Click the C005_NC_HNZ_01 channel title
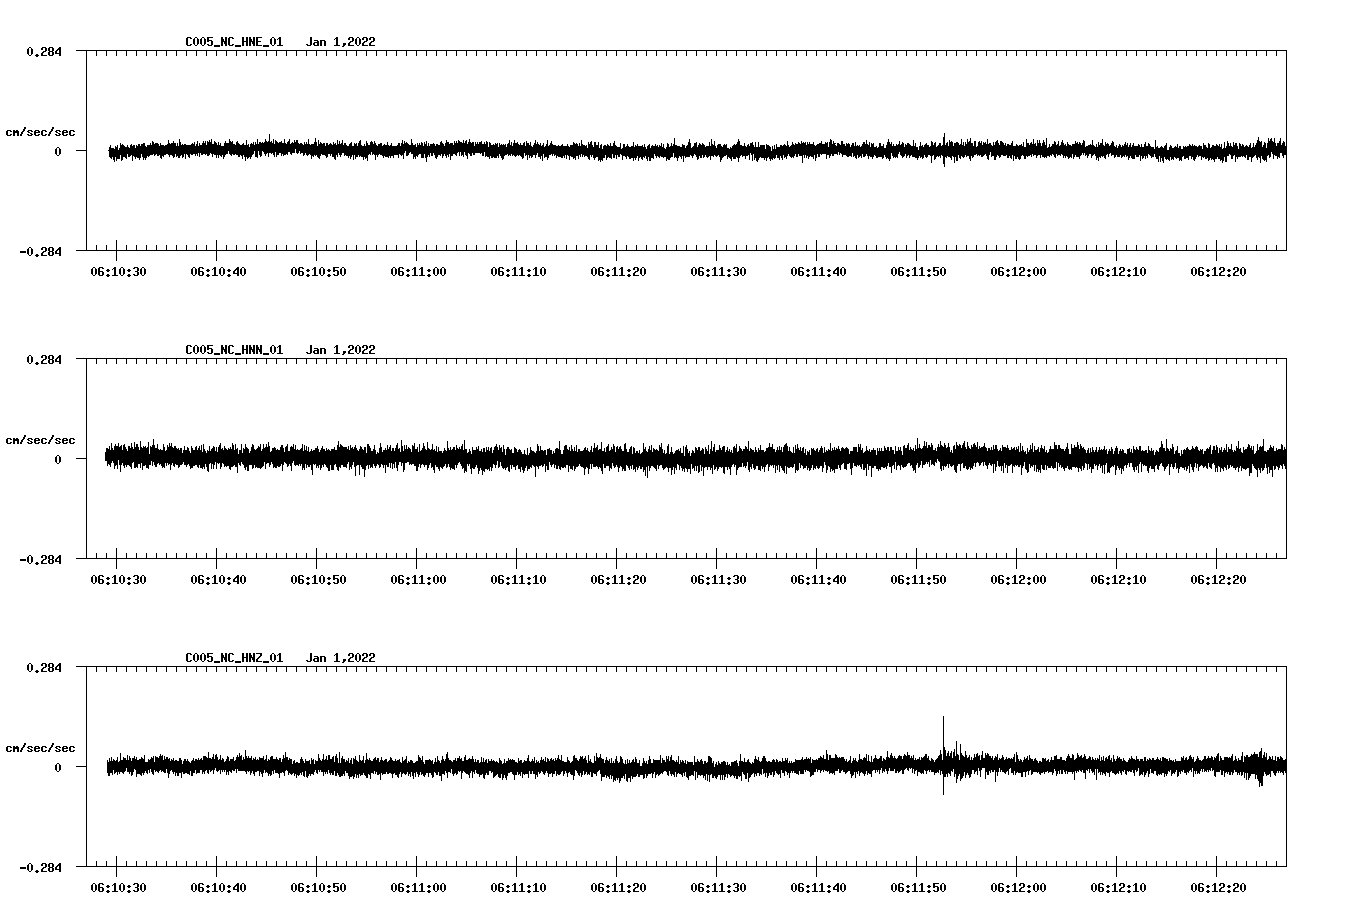 (x=234, y=658)
